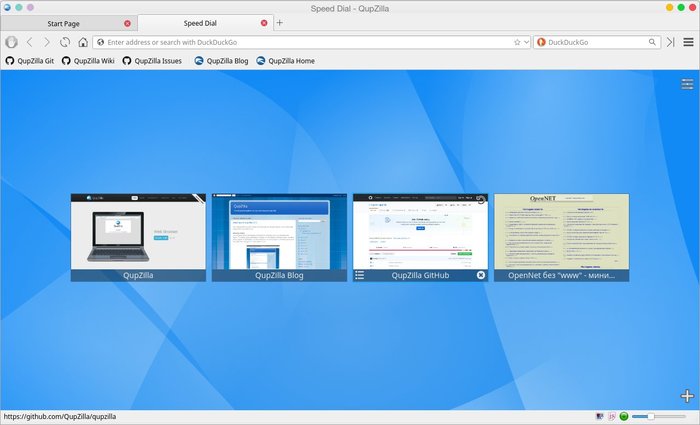The image size is (700, 425).
Task: Open the QupZilla Blog bookmark
Action: click(x=221, y=61)
